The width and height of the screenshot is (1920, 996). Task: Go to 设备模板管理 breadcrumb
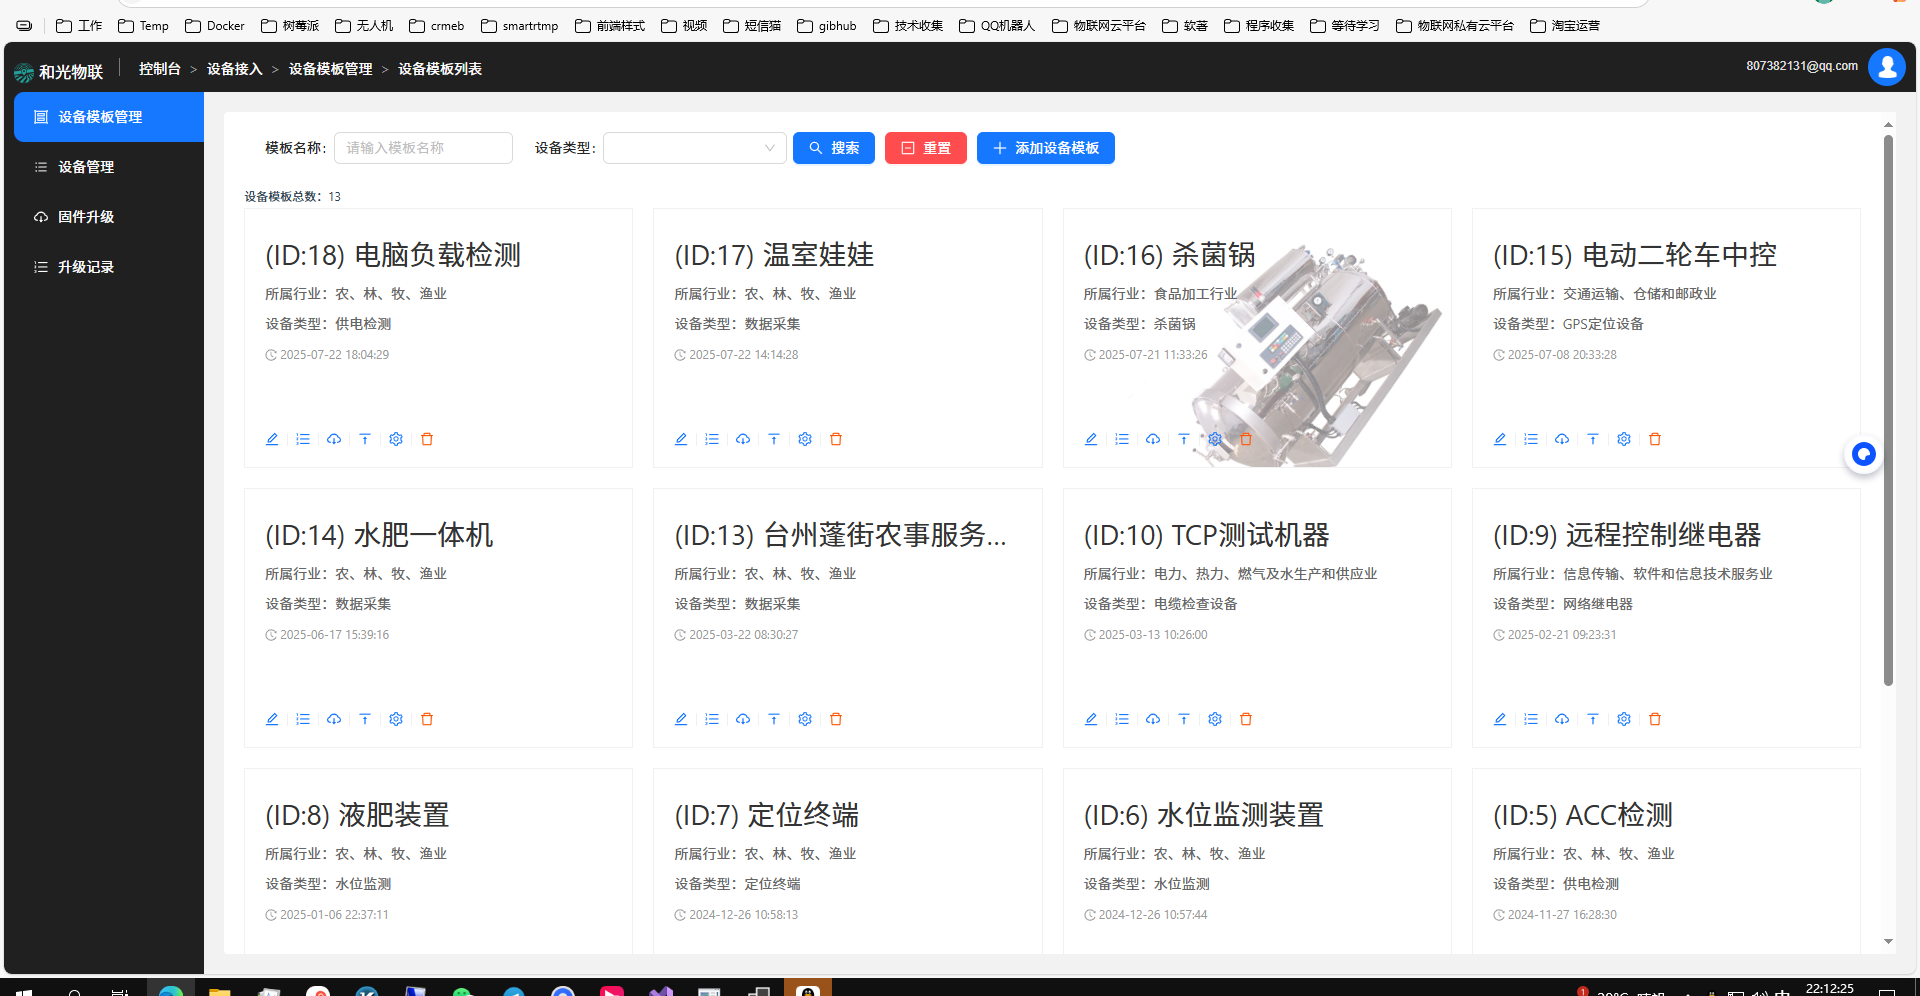pos(331,69)
